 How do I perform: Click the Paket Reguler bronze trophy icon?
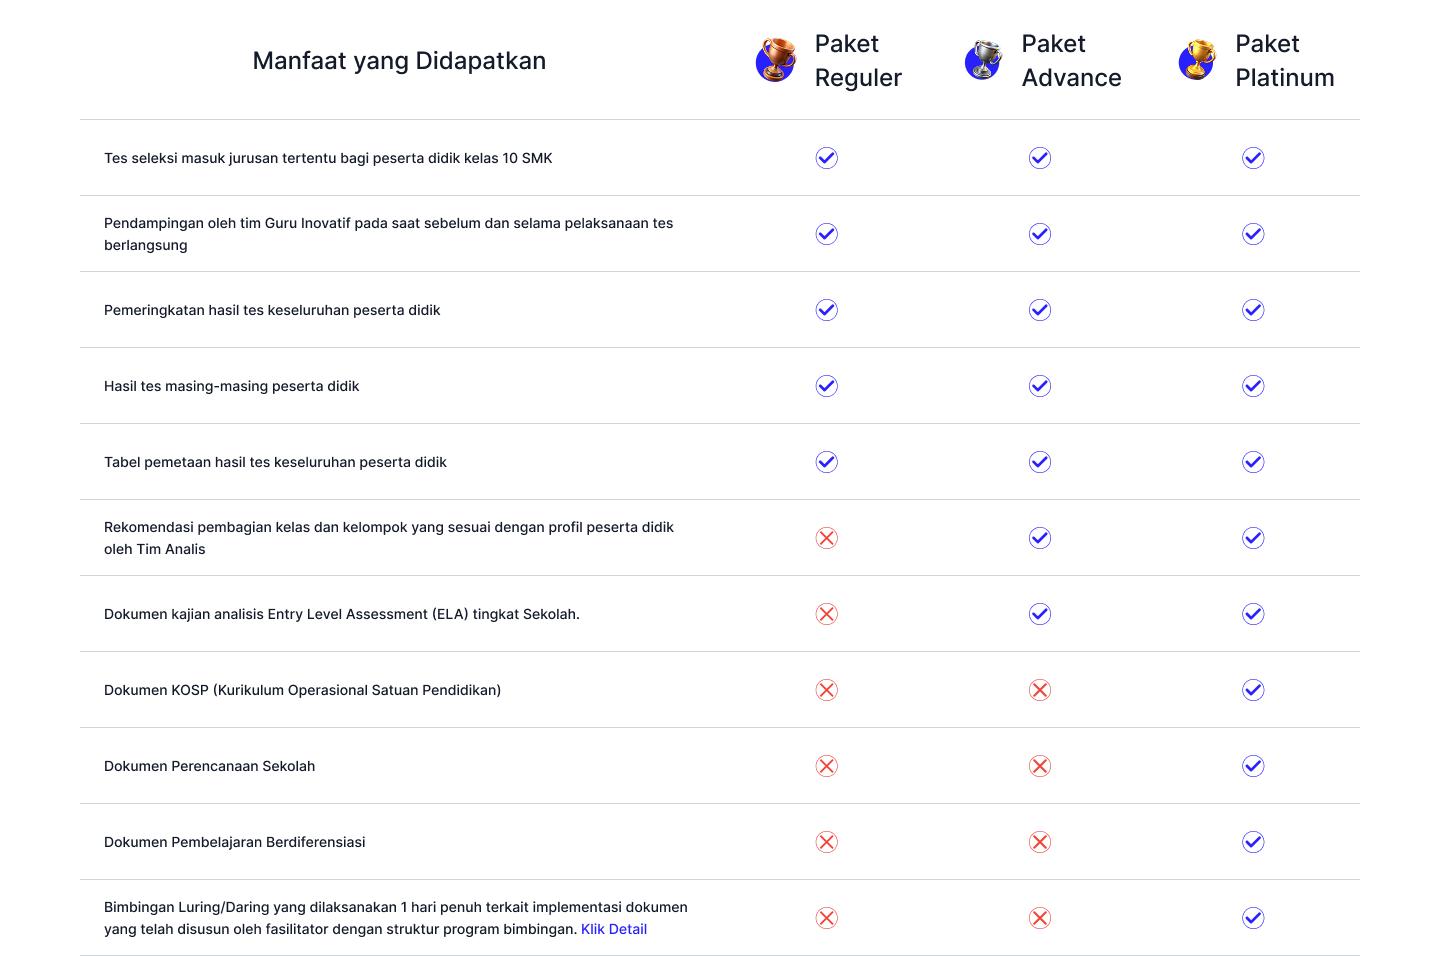click(775, 60)
